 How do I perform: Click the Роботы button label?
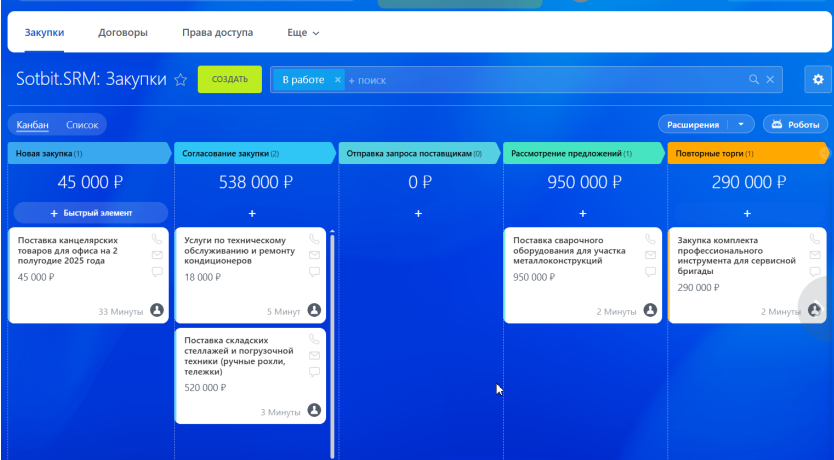[804, 124]
